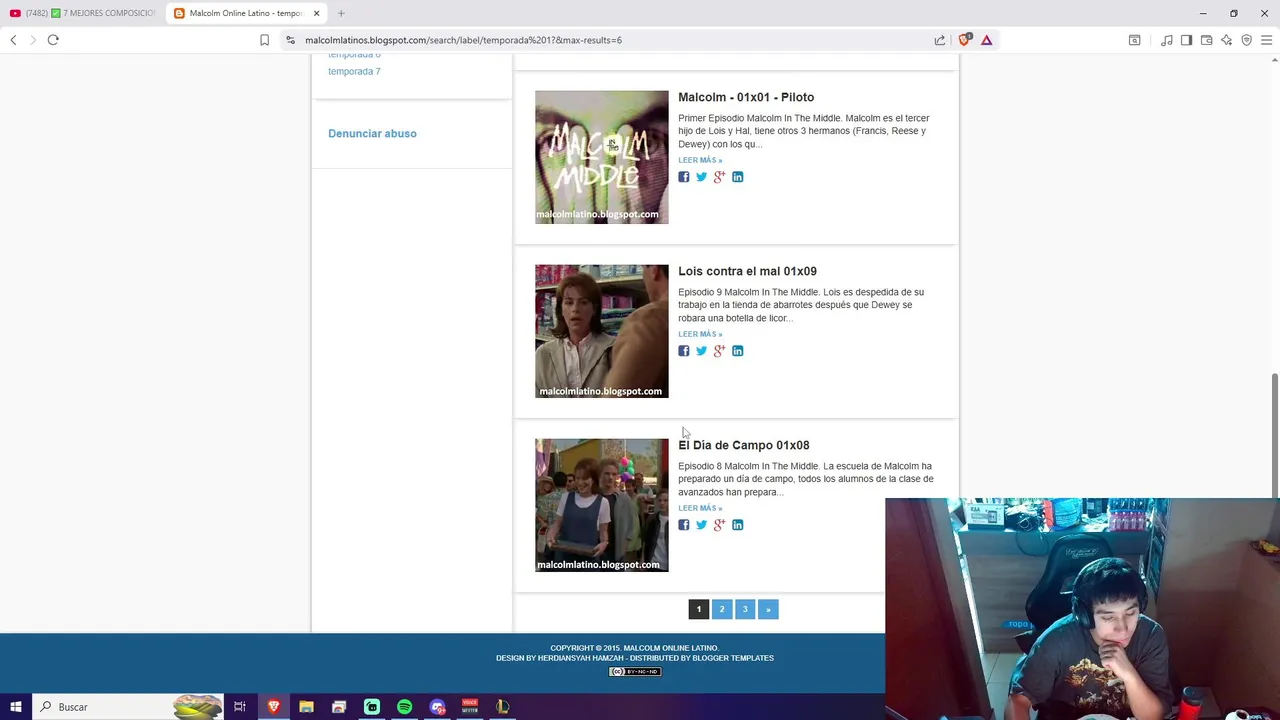
Task: Open a new browser tab
Action: (x=341, y=13)
